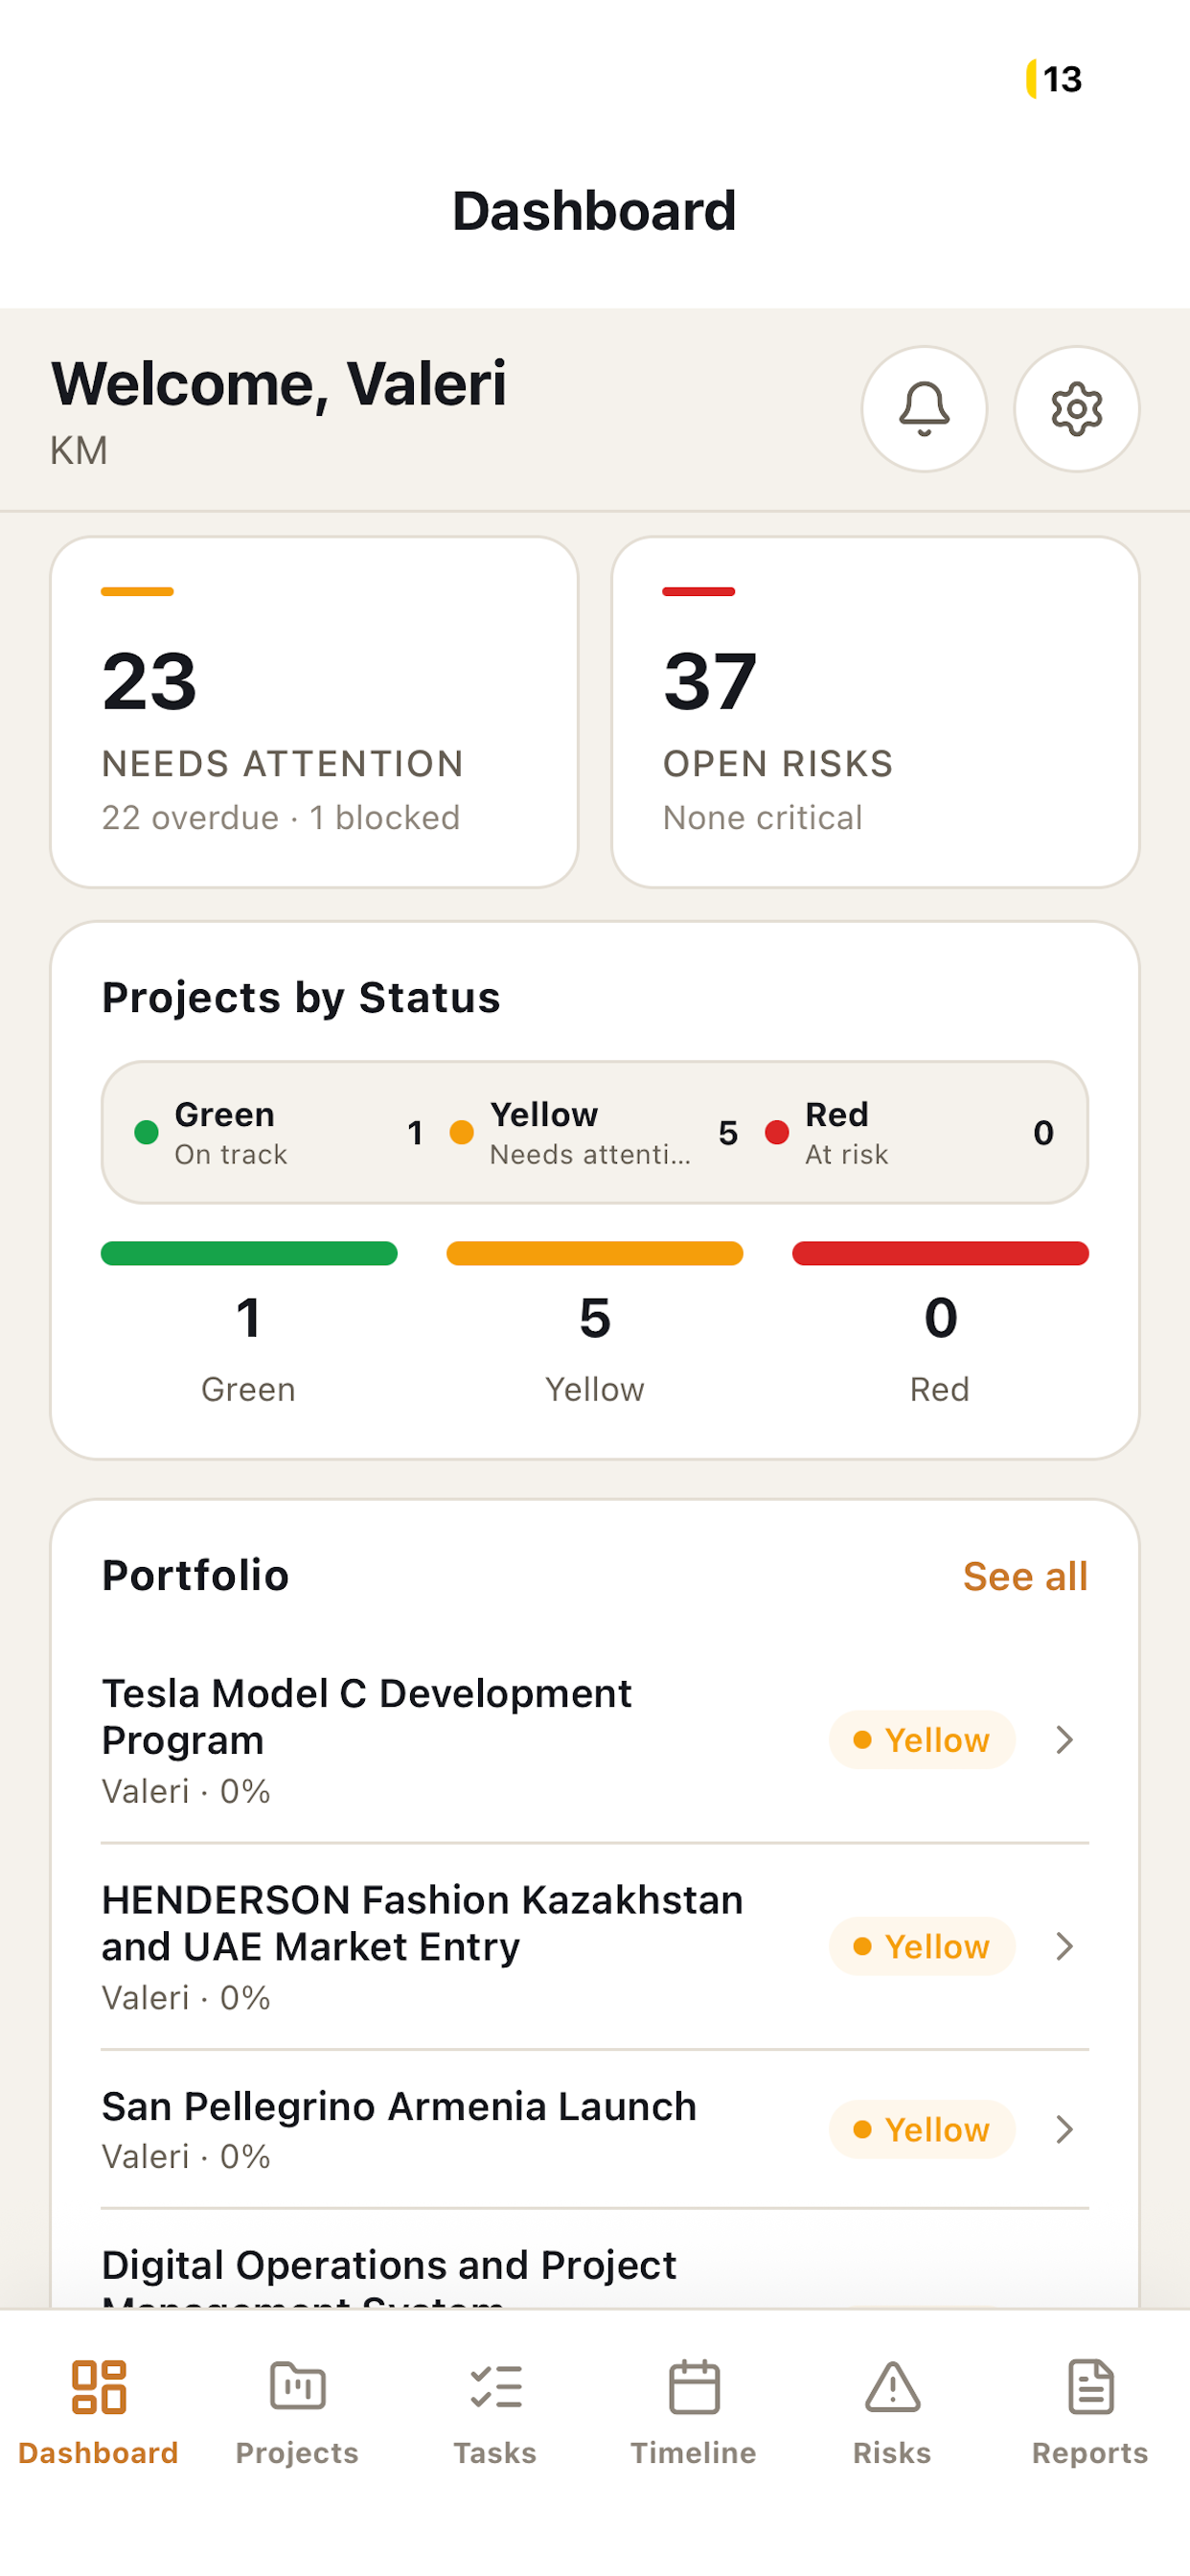Open settings gear icon
The height and width of the screenshot is (2576, 1190).
click(x=1076, y=409)
